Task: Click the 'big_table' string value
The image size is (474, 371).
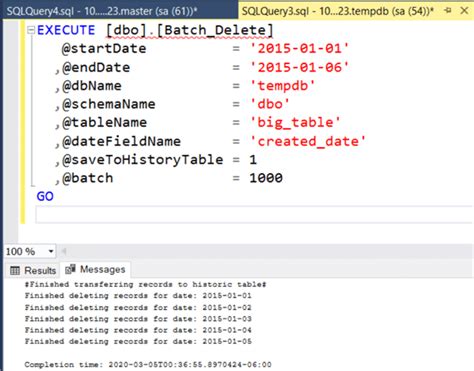Action: pos(295,123)
